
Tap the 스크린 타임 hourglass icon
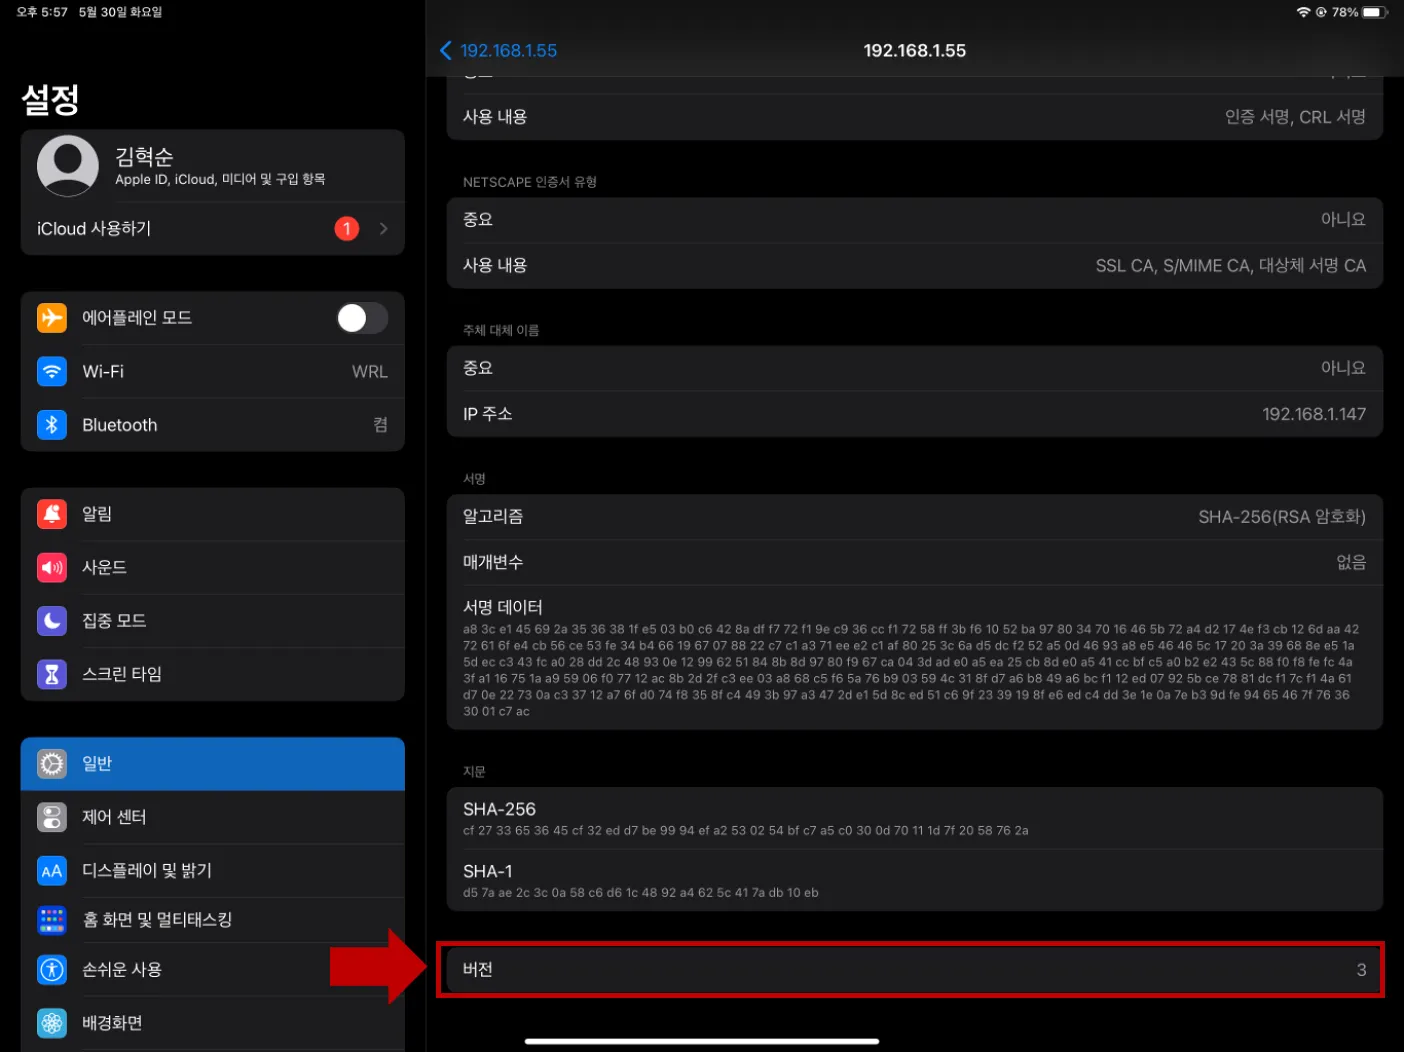[x=52, y=674]
